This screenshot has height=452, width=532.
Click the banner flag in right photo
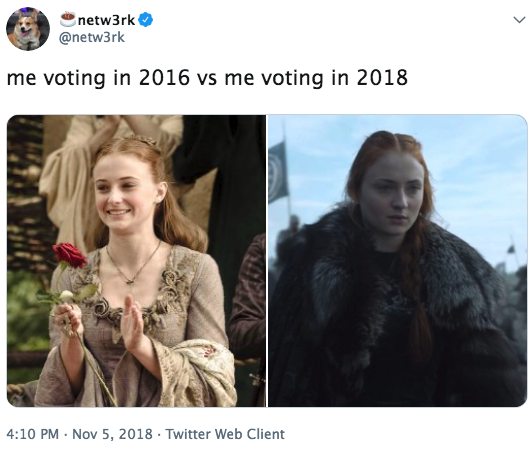[278, 173]
